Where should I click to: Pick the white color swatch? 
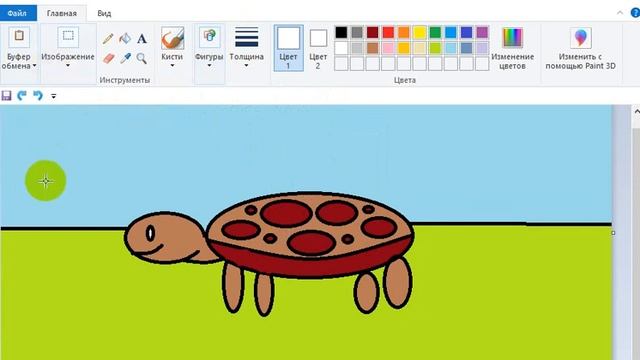point(341,48)
